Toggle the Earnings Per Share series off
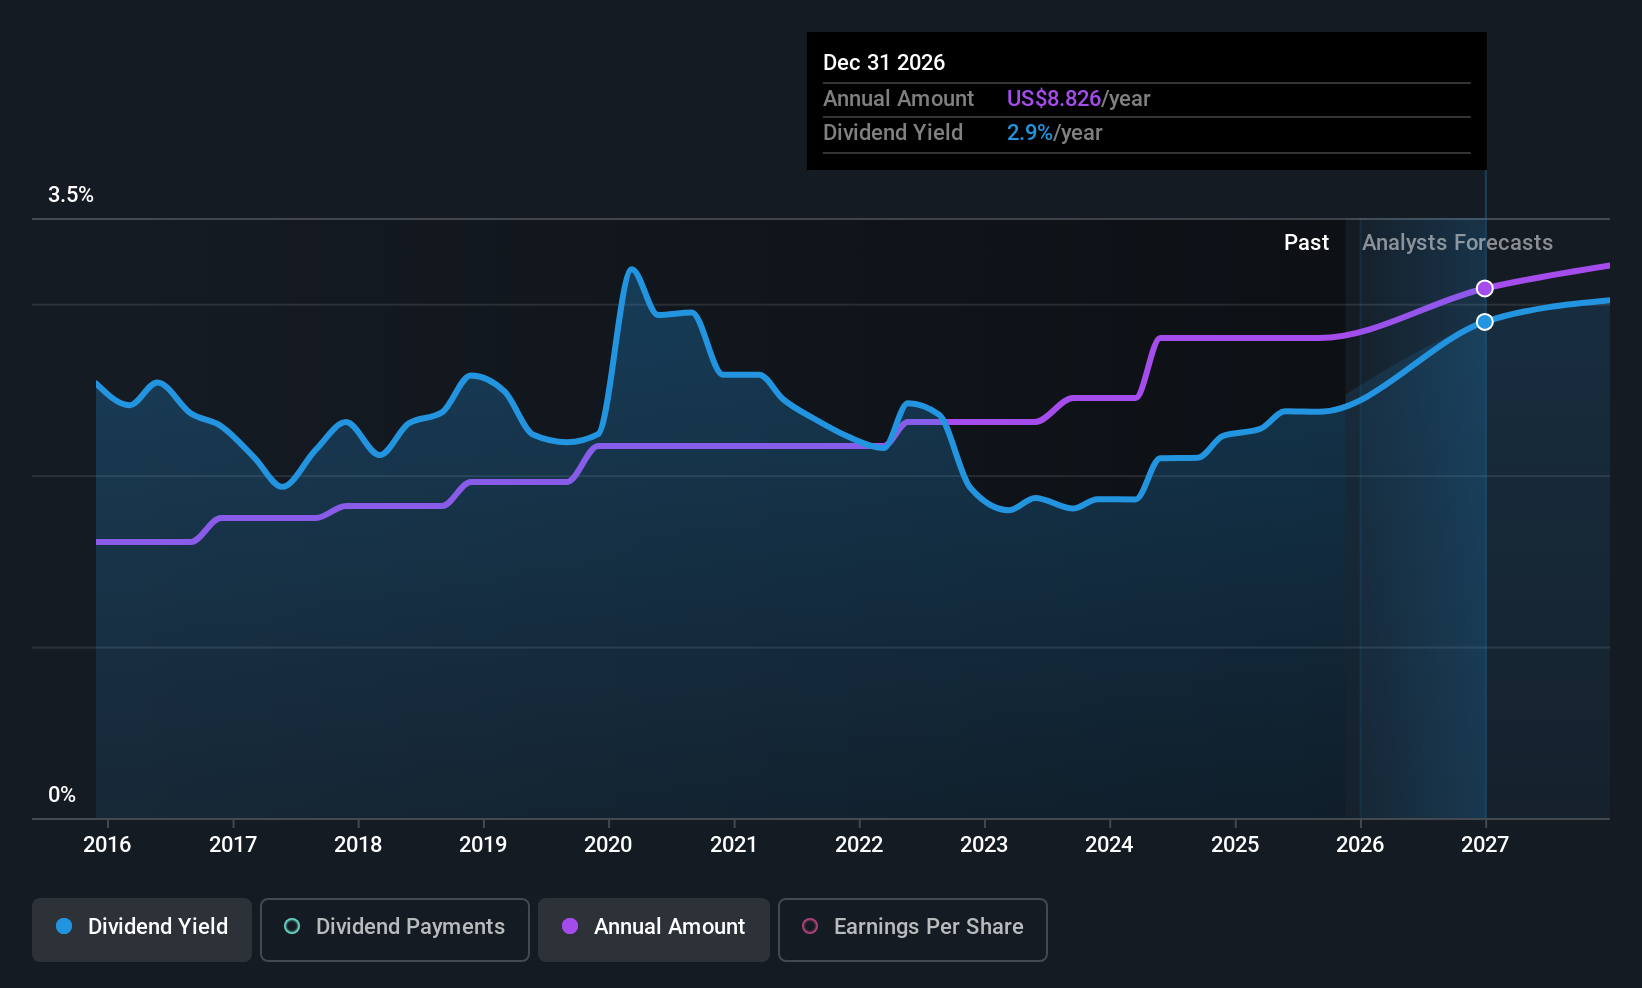The height and width of the screenshot is (988, 1642). tap(912, 929)
